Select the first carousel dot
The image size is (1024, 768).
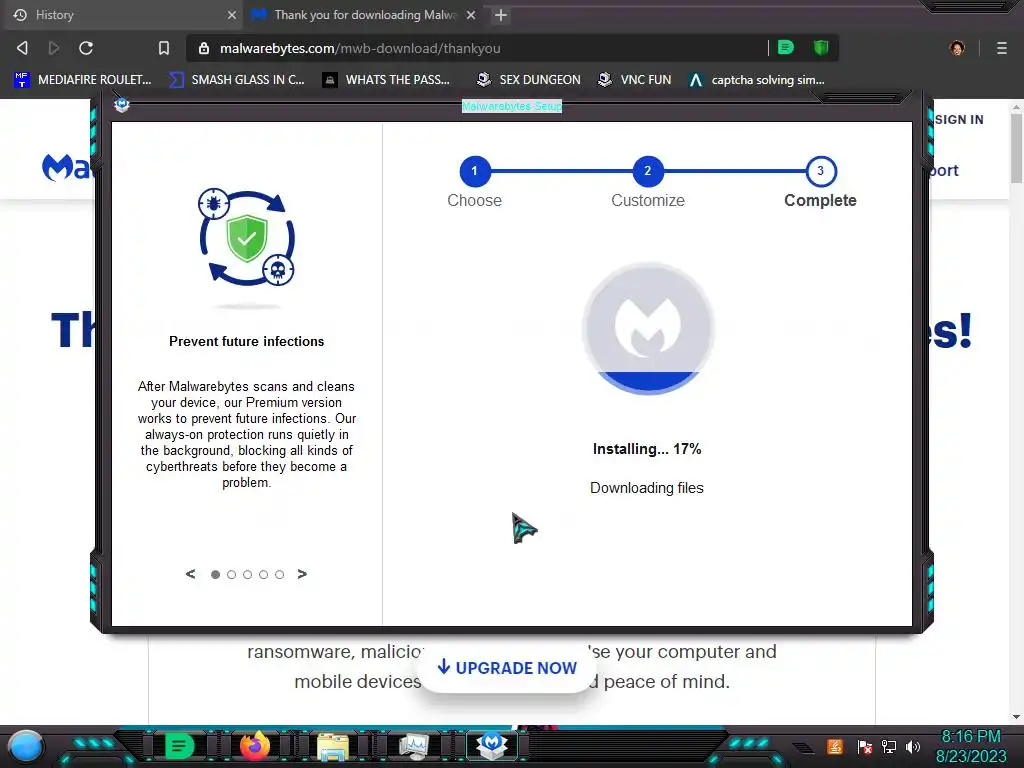coord(216,575)
